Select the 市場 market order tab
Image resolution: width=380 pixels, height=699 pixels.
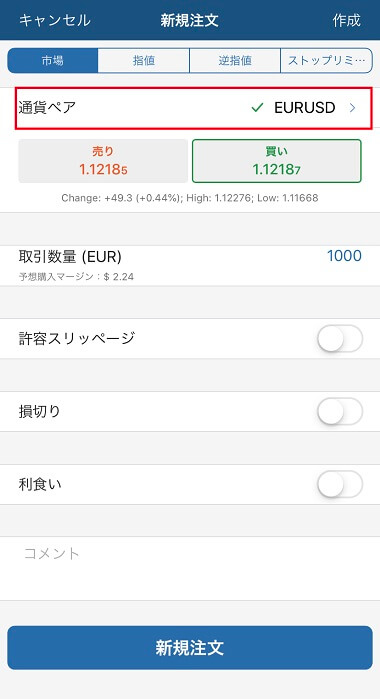pos(53,61)
